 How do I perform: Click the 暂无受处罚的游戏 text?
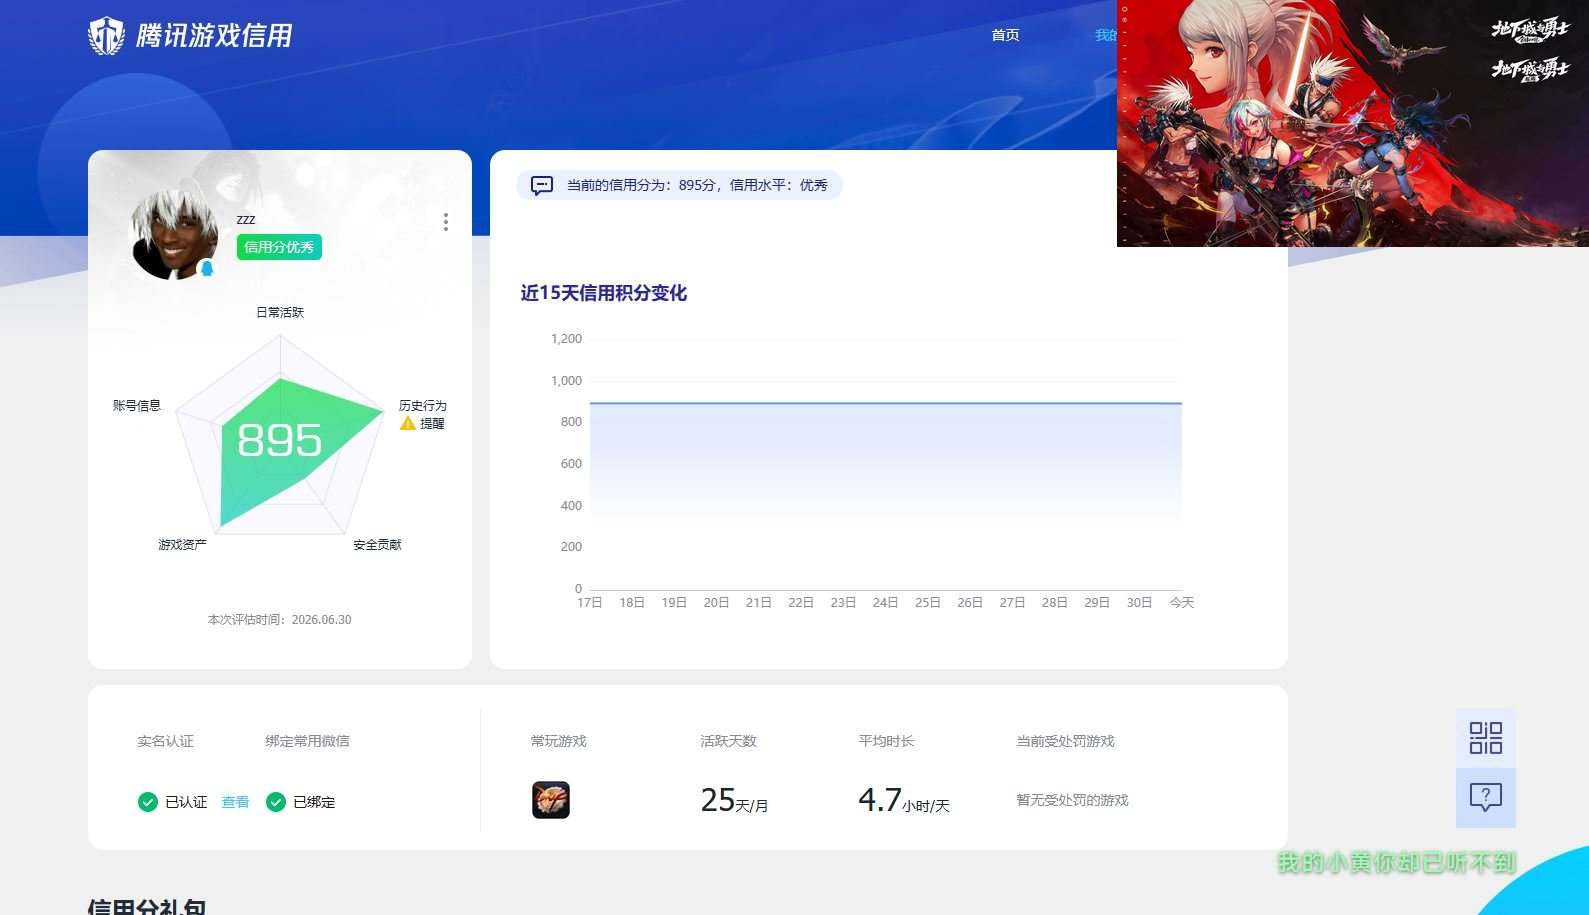tap(1072, 800)
